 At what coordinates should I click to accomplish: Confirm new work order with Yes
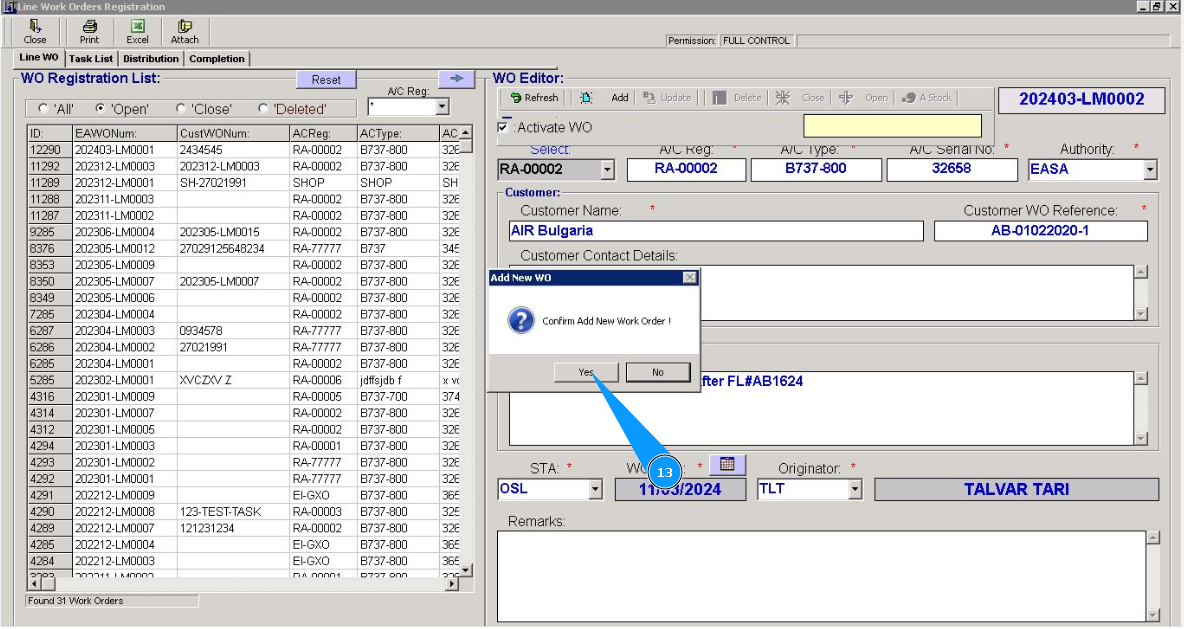coord(586,372)
